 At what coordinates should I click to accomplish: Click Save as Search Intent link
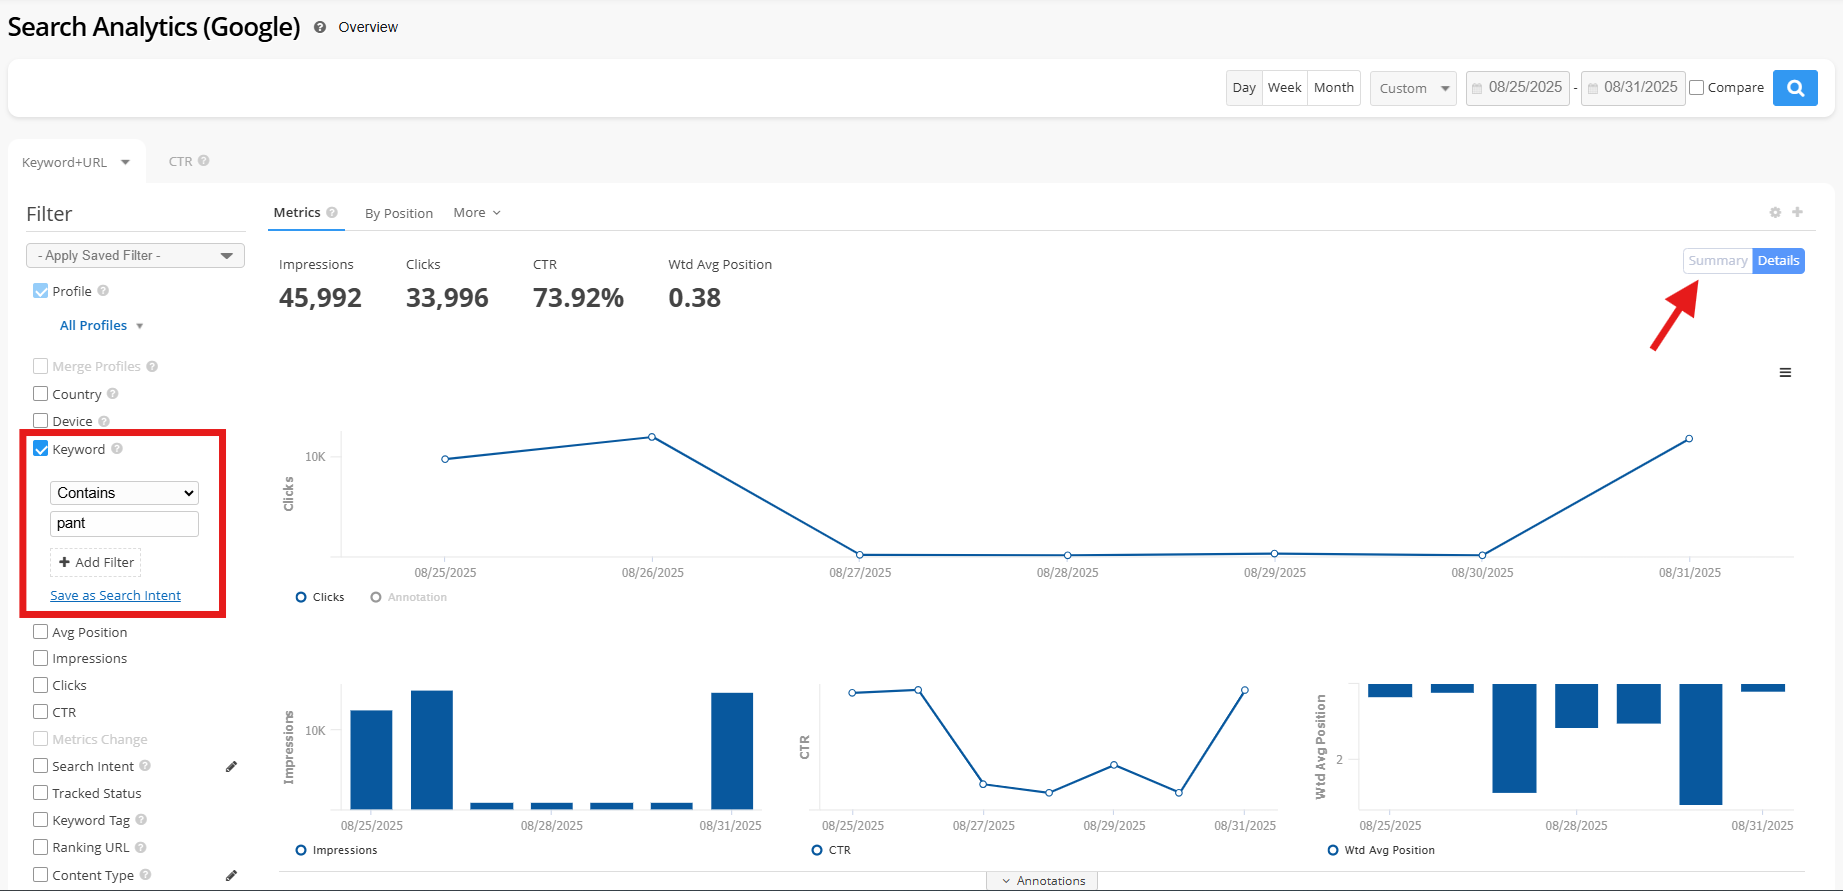pyautogui.click(x=115, y=596)
